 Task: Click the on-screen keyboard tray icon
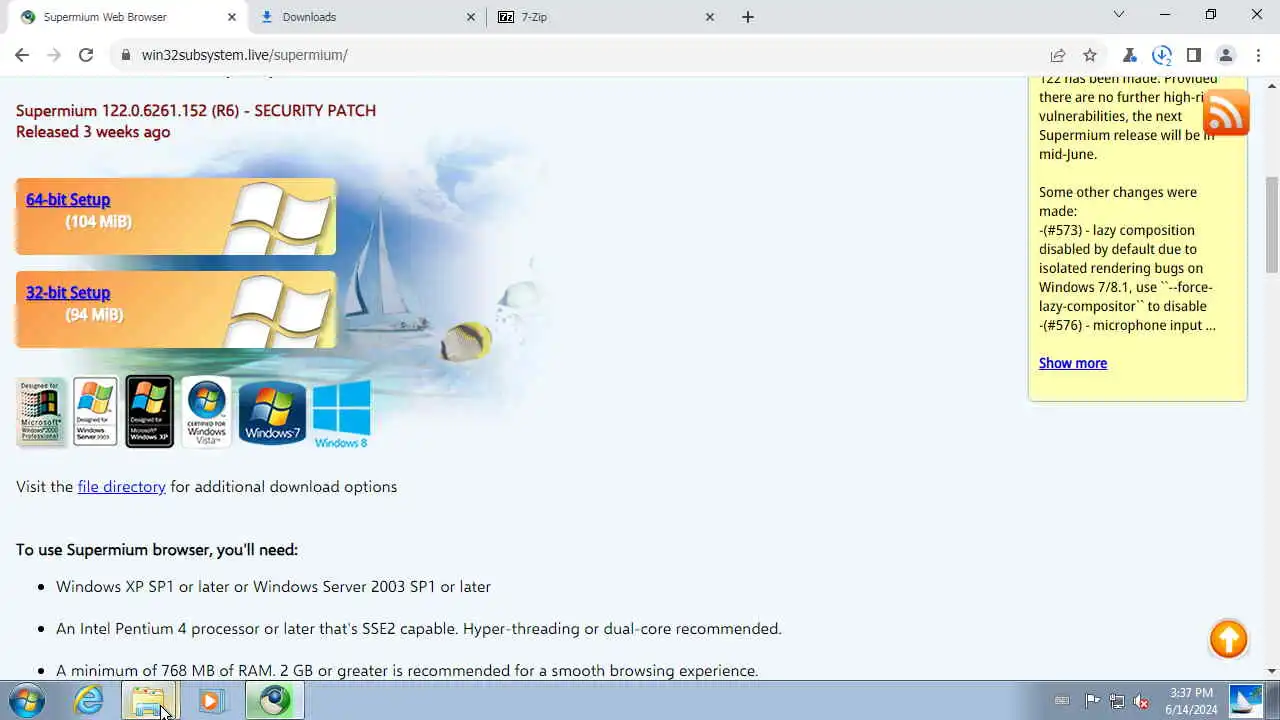click(1062, 701)
